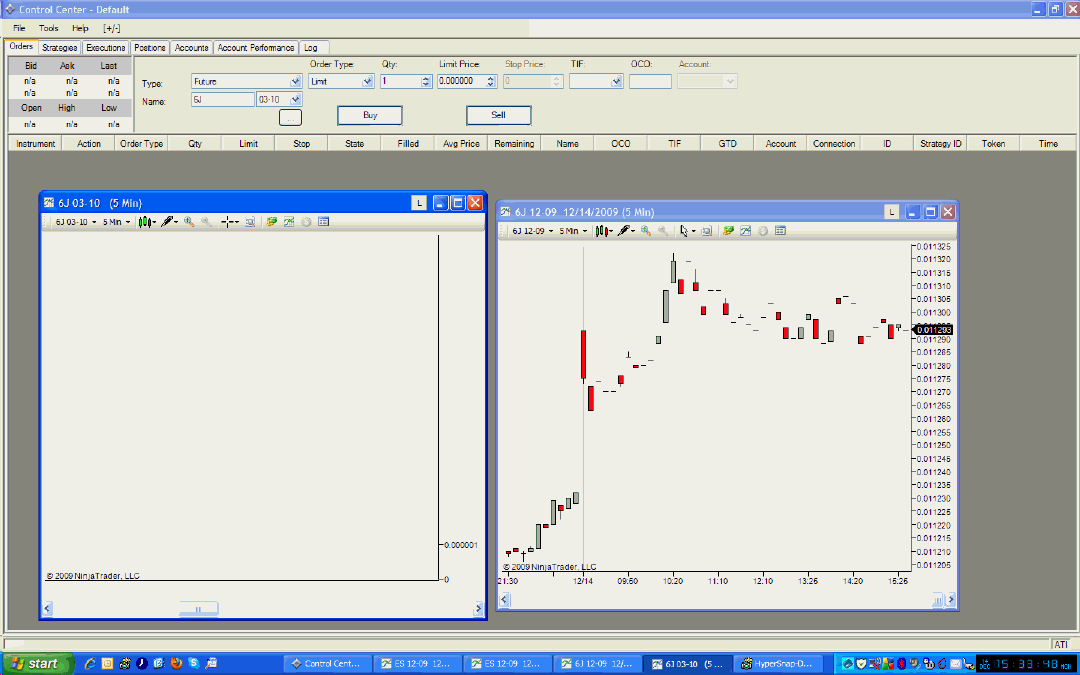This screenshot has width=1080, height=675.
Task: Switch to the Positions tab
Action: pyautogui.click(x=149, y=48)
